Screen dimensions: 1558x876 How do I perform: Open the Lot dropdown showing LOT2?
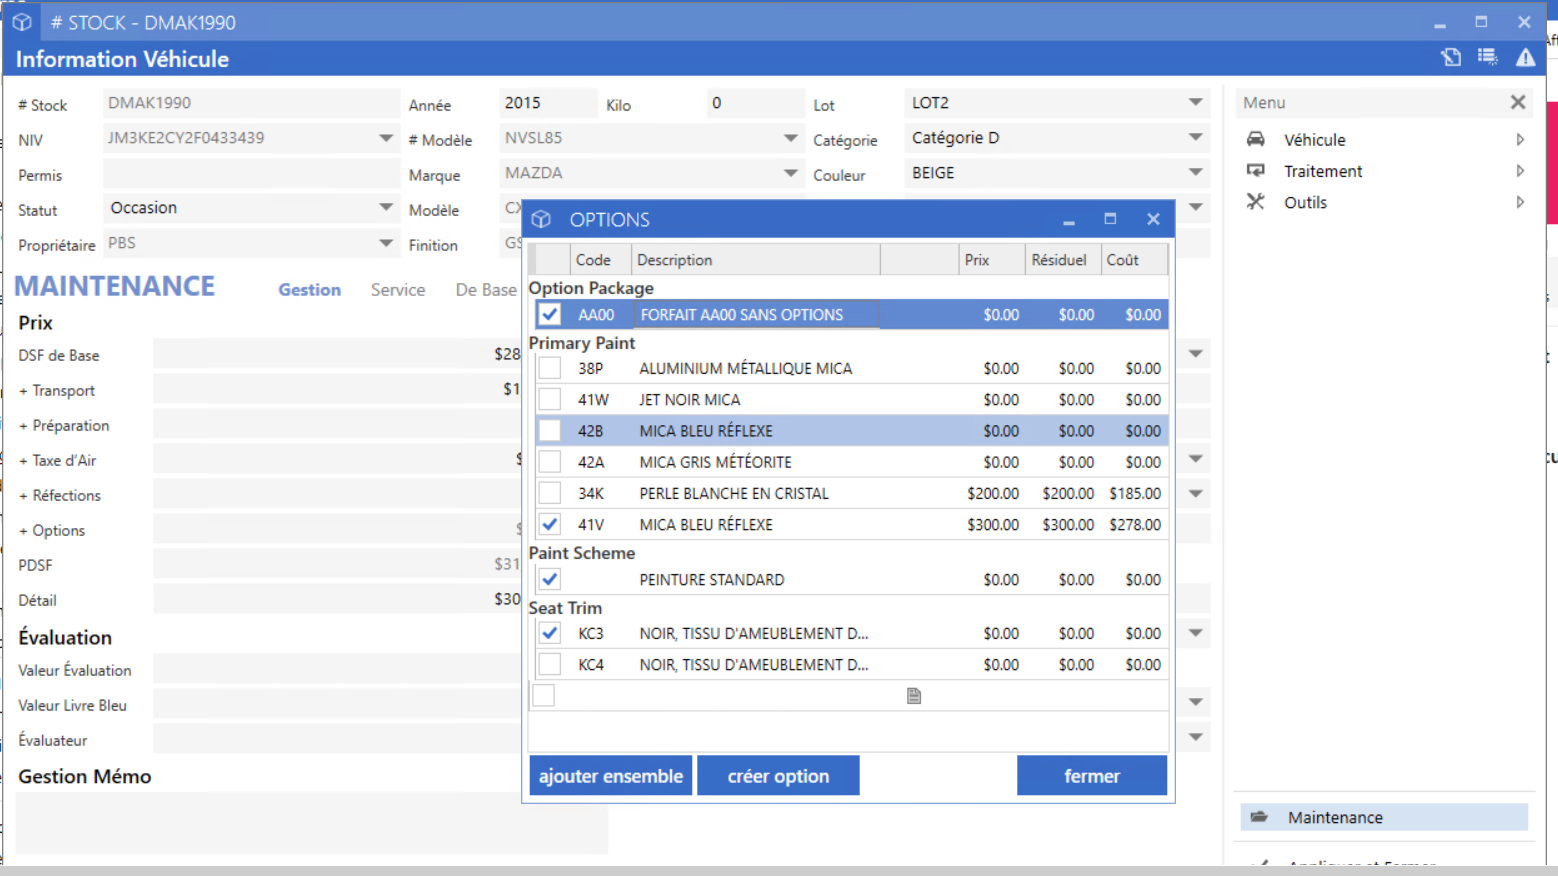1195,102
